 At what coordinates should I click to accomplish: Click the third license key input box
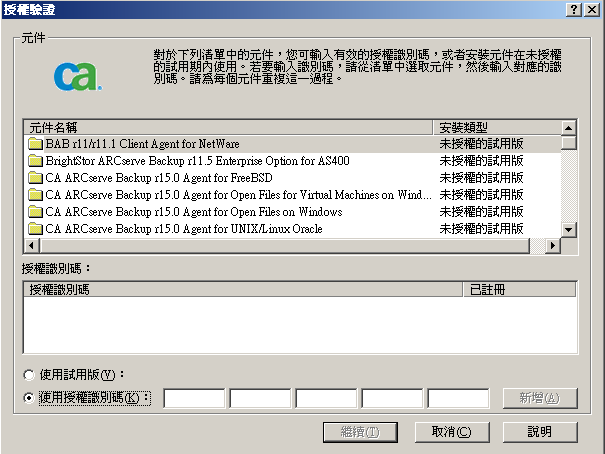[326, 398]
